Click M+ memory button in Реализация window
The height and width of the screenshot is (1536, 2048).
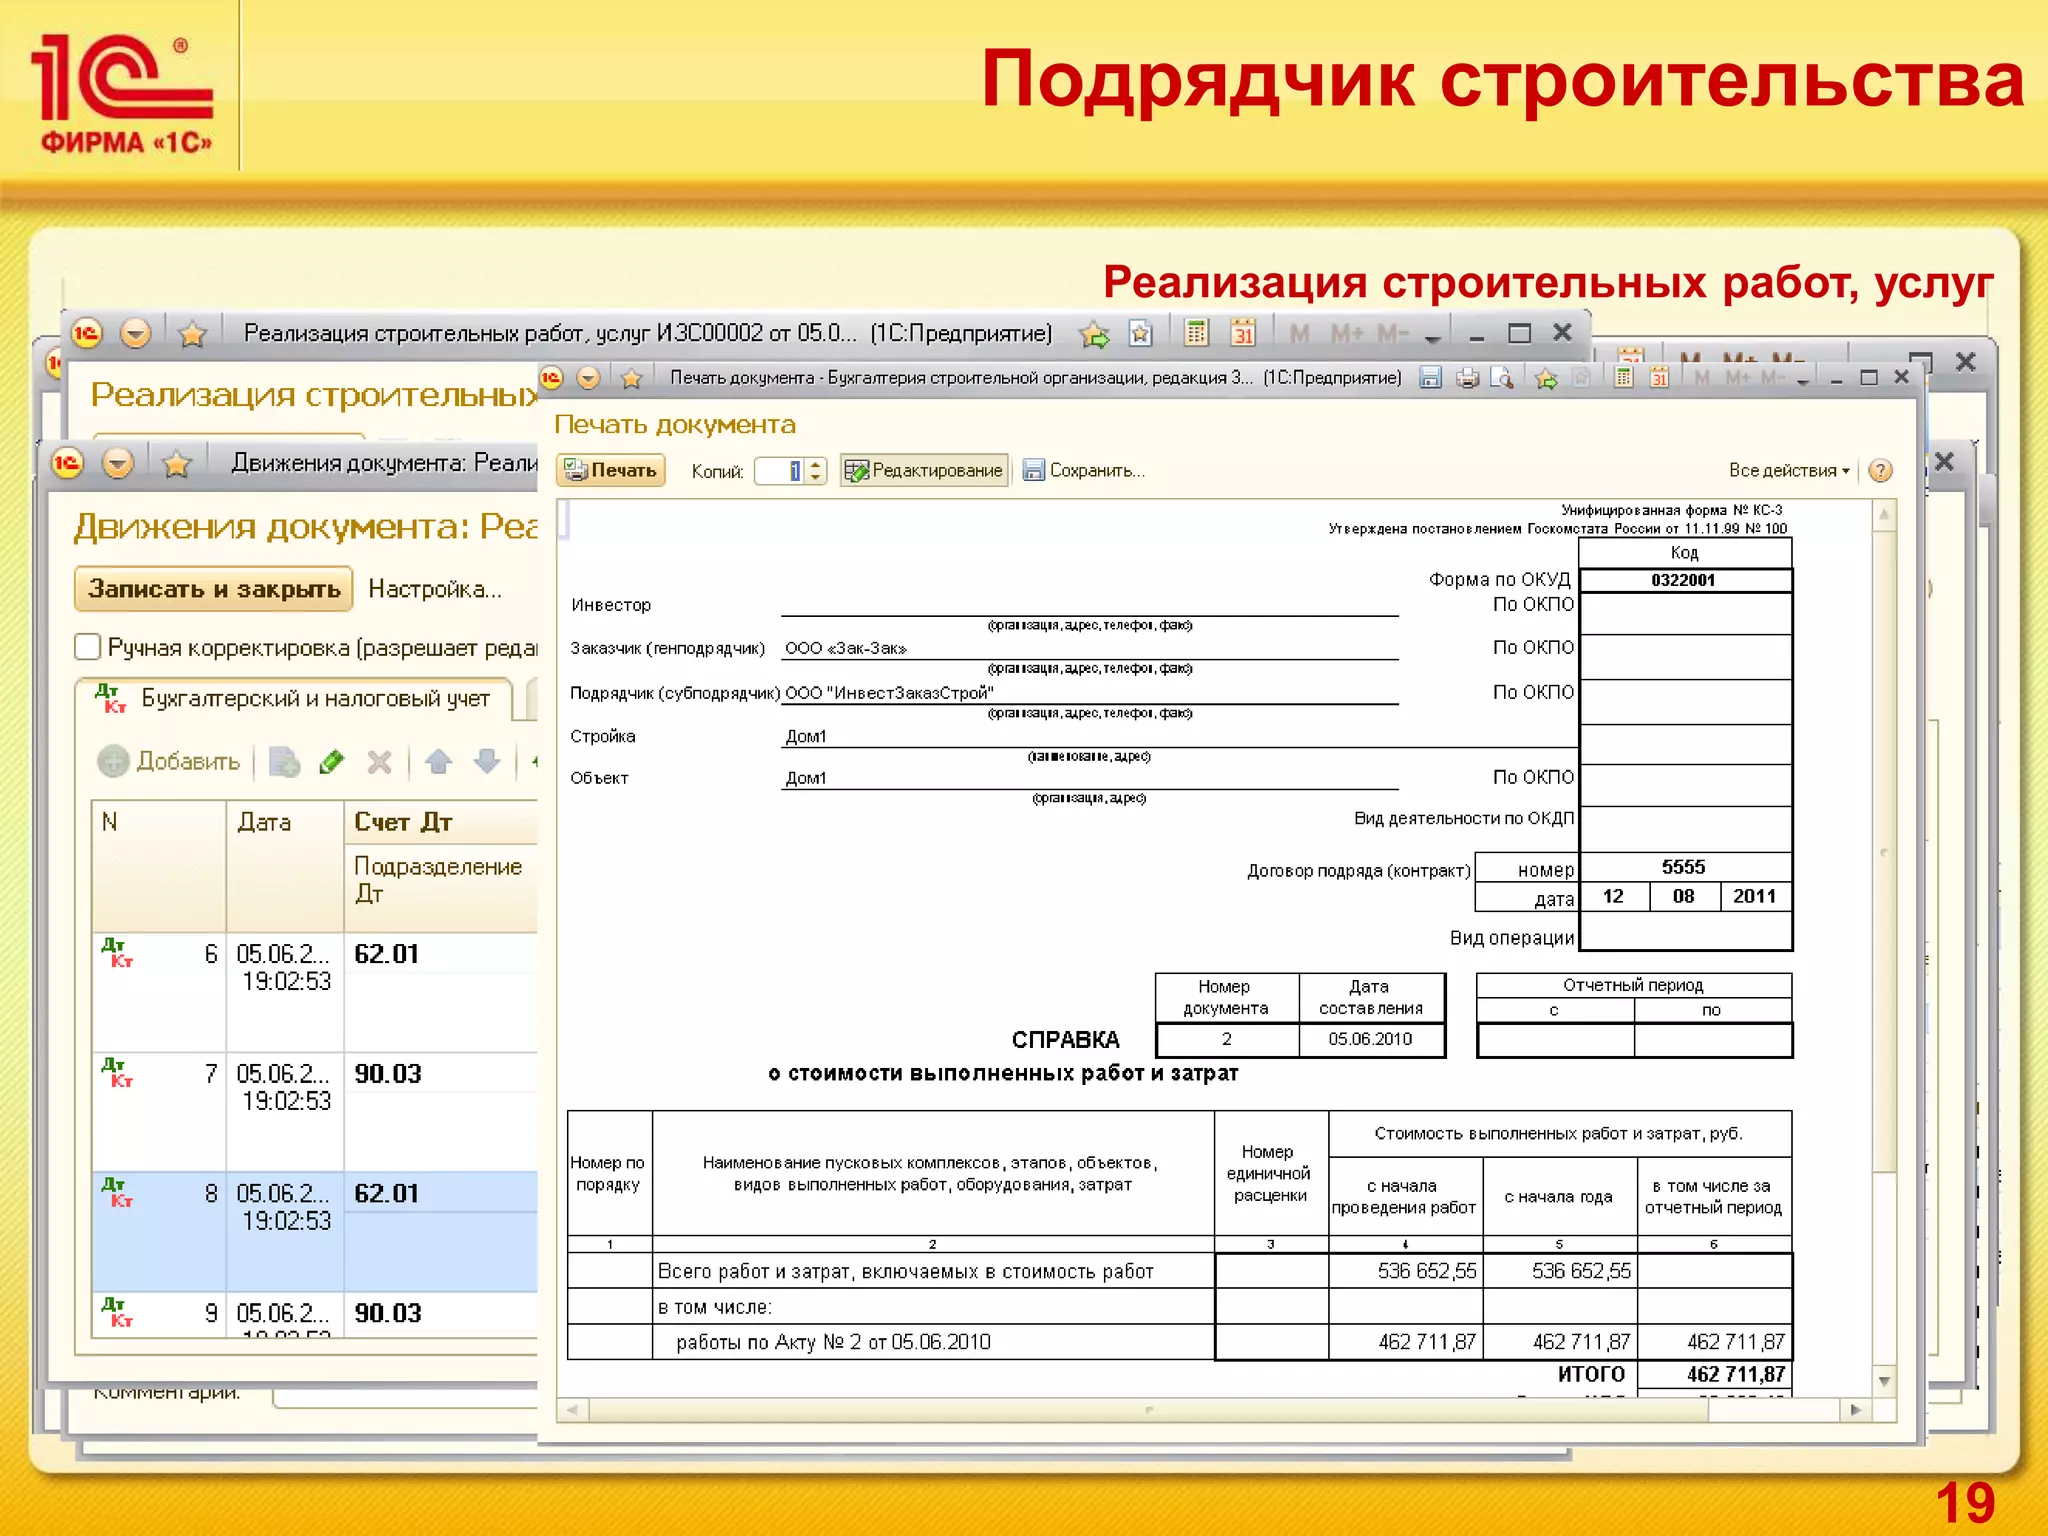coord(1347,333)
